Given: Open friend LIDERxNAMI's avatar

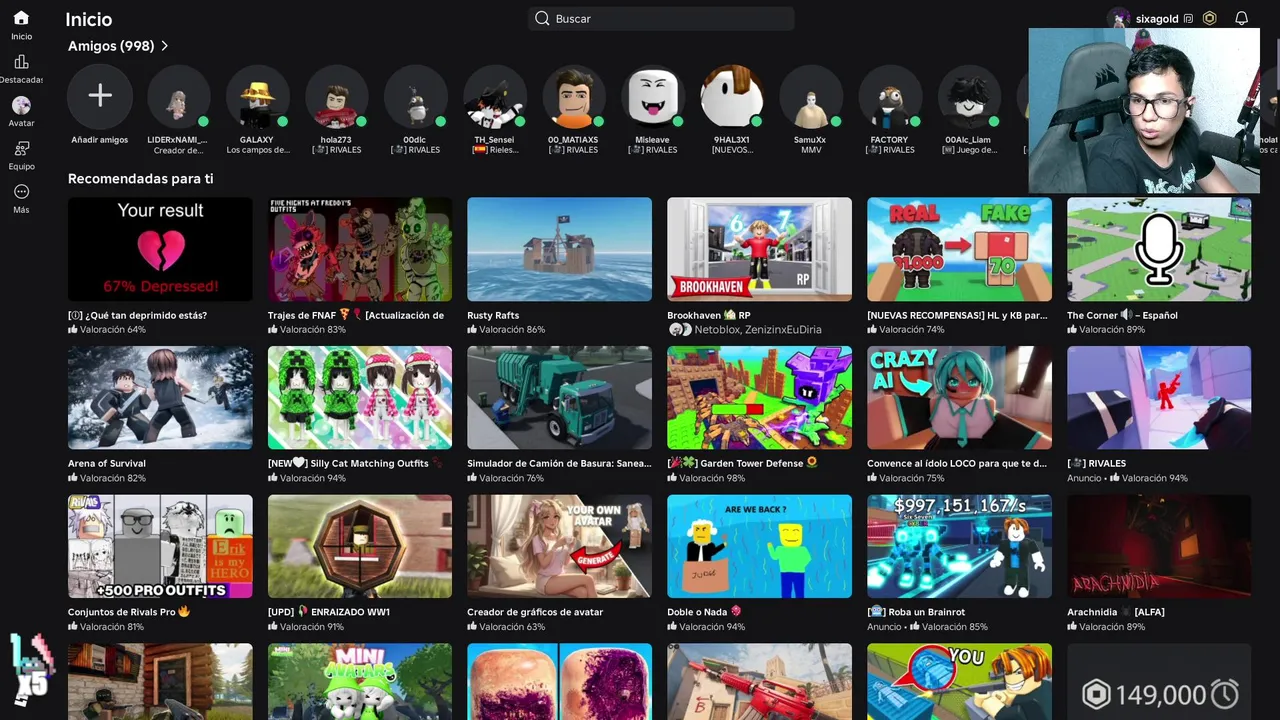Looking at the screenshot, I should 178,97.
